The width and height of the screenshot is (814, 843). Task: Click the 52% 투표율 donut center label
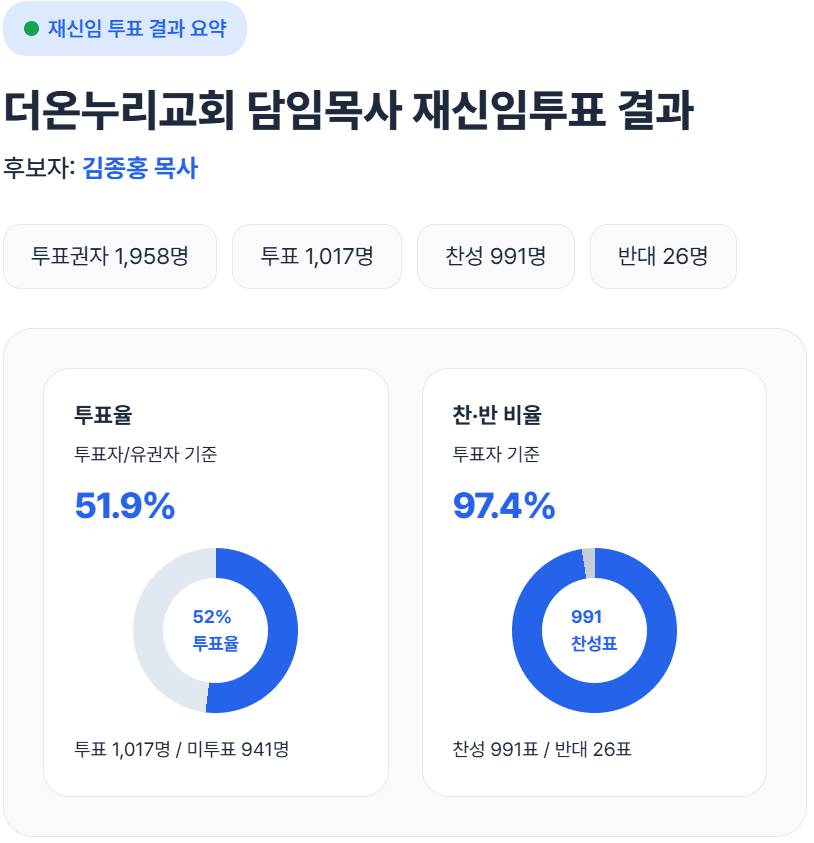[215, 630]
